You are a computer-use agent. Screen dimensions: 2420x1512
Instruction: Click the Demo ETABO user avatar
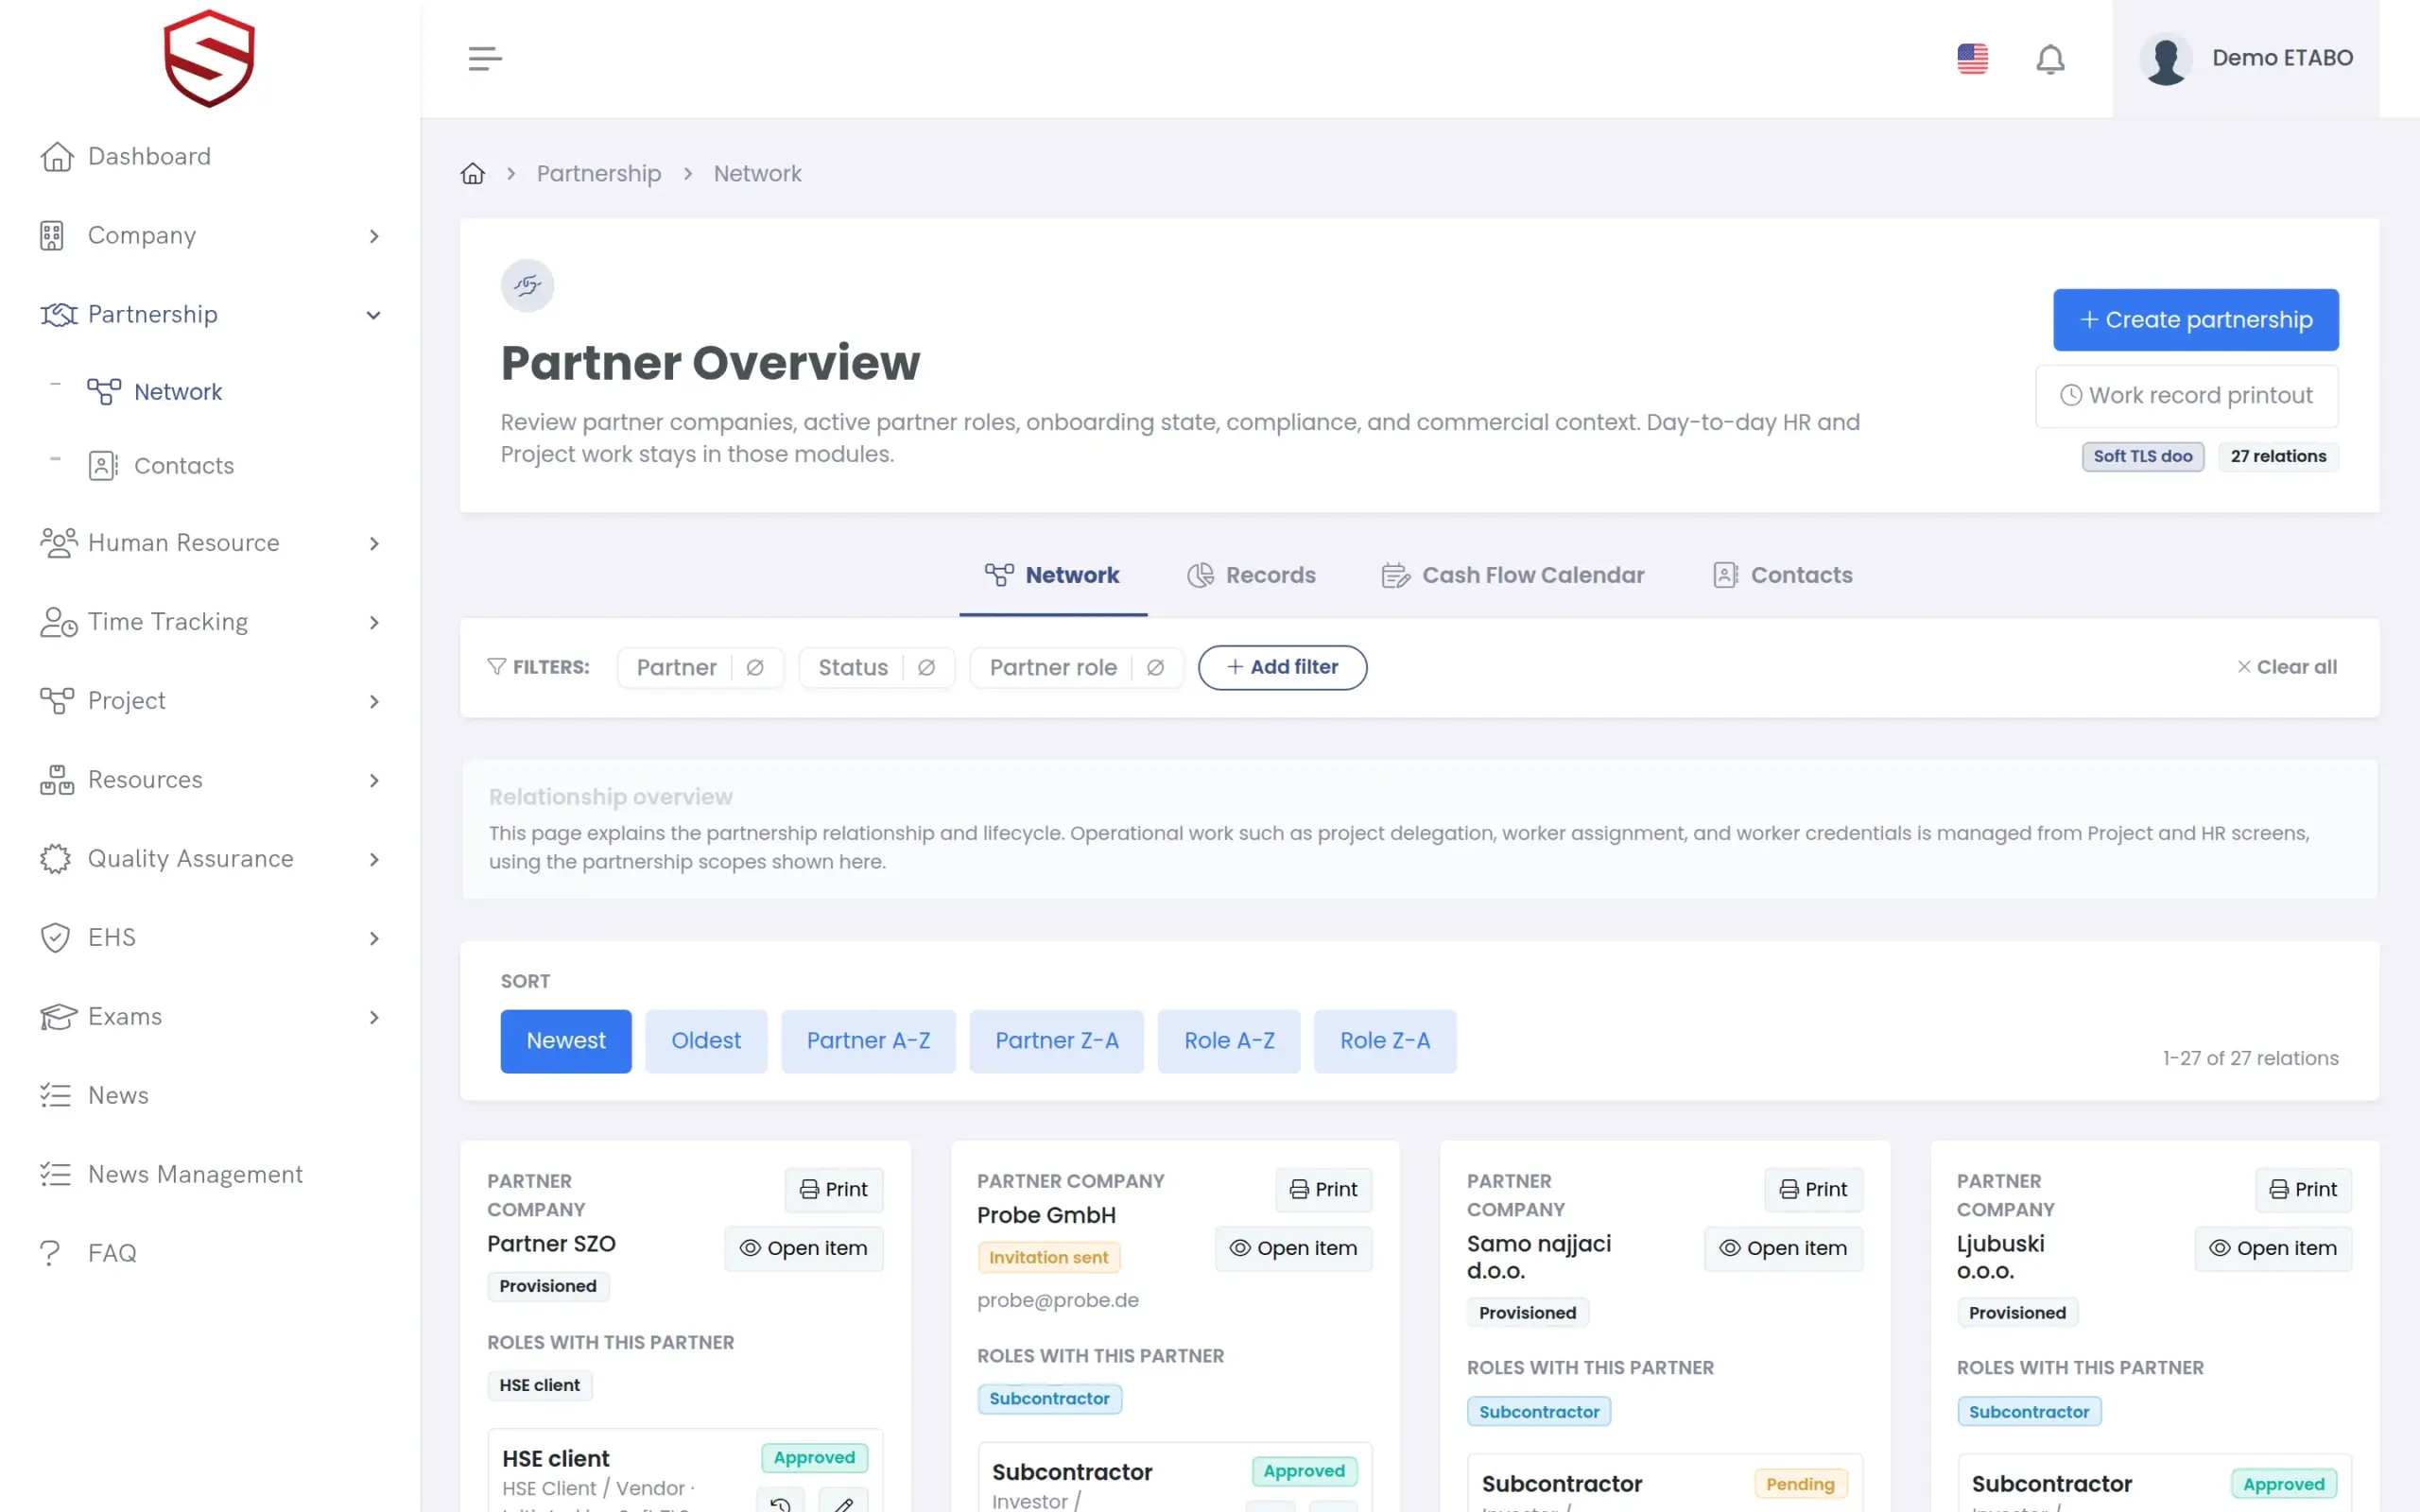point(2166,59)
